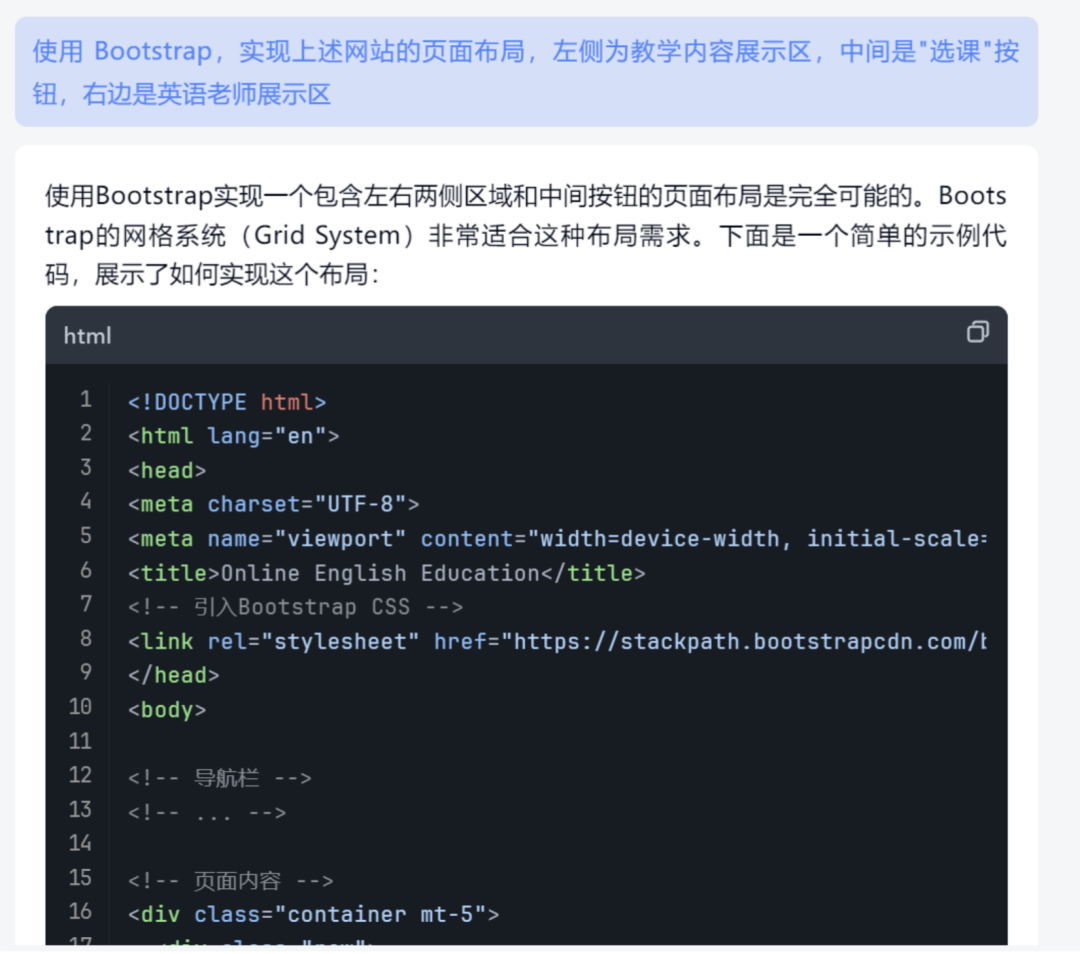Click line number 8 in gutter
1080x954 pixels.
[86, 639]
